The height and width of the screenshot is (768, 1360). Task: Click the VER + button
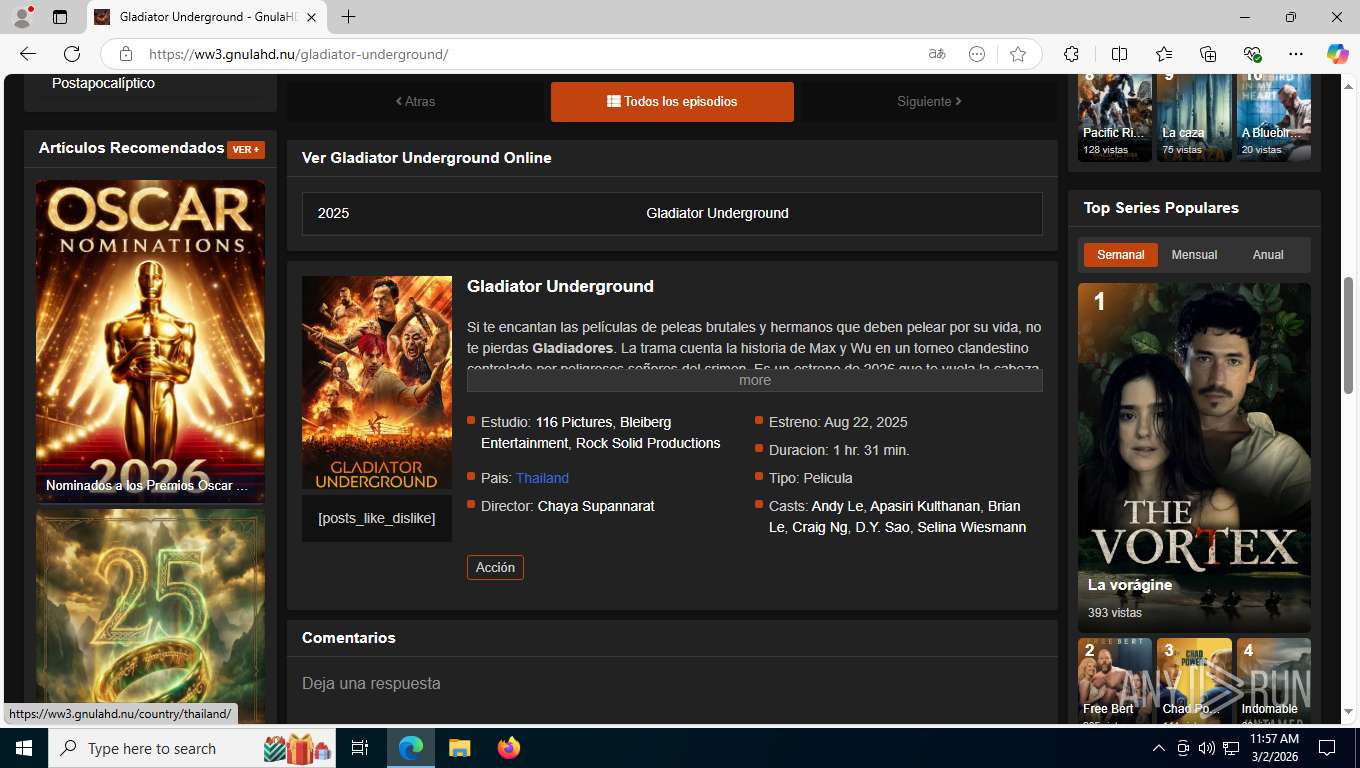pyautogui.click(x=246, y=149)
